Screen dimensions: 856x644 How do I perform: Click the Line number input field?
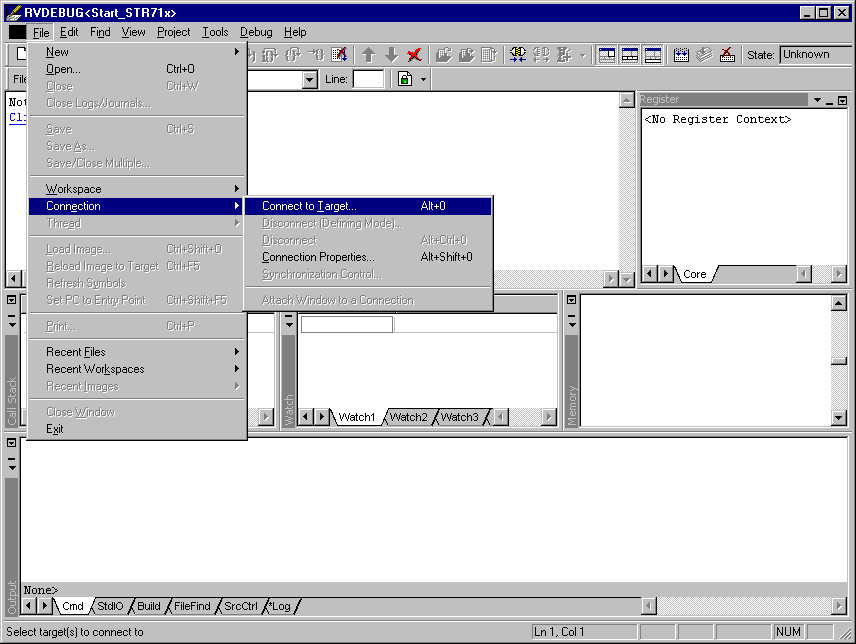(x=368, y=79)
